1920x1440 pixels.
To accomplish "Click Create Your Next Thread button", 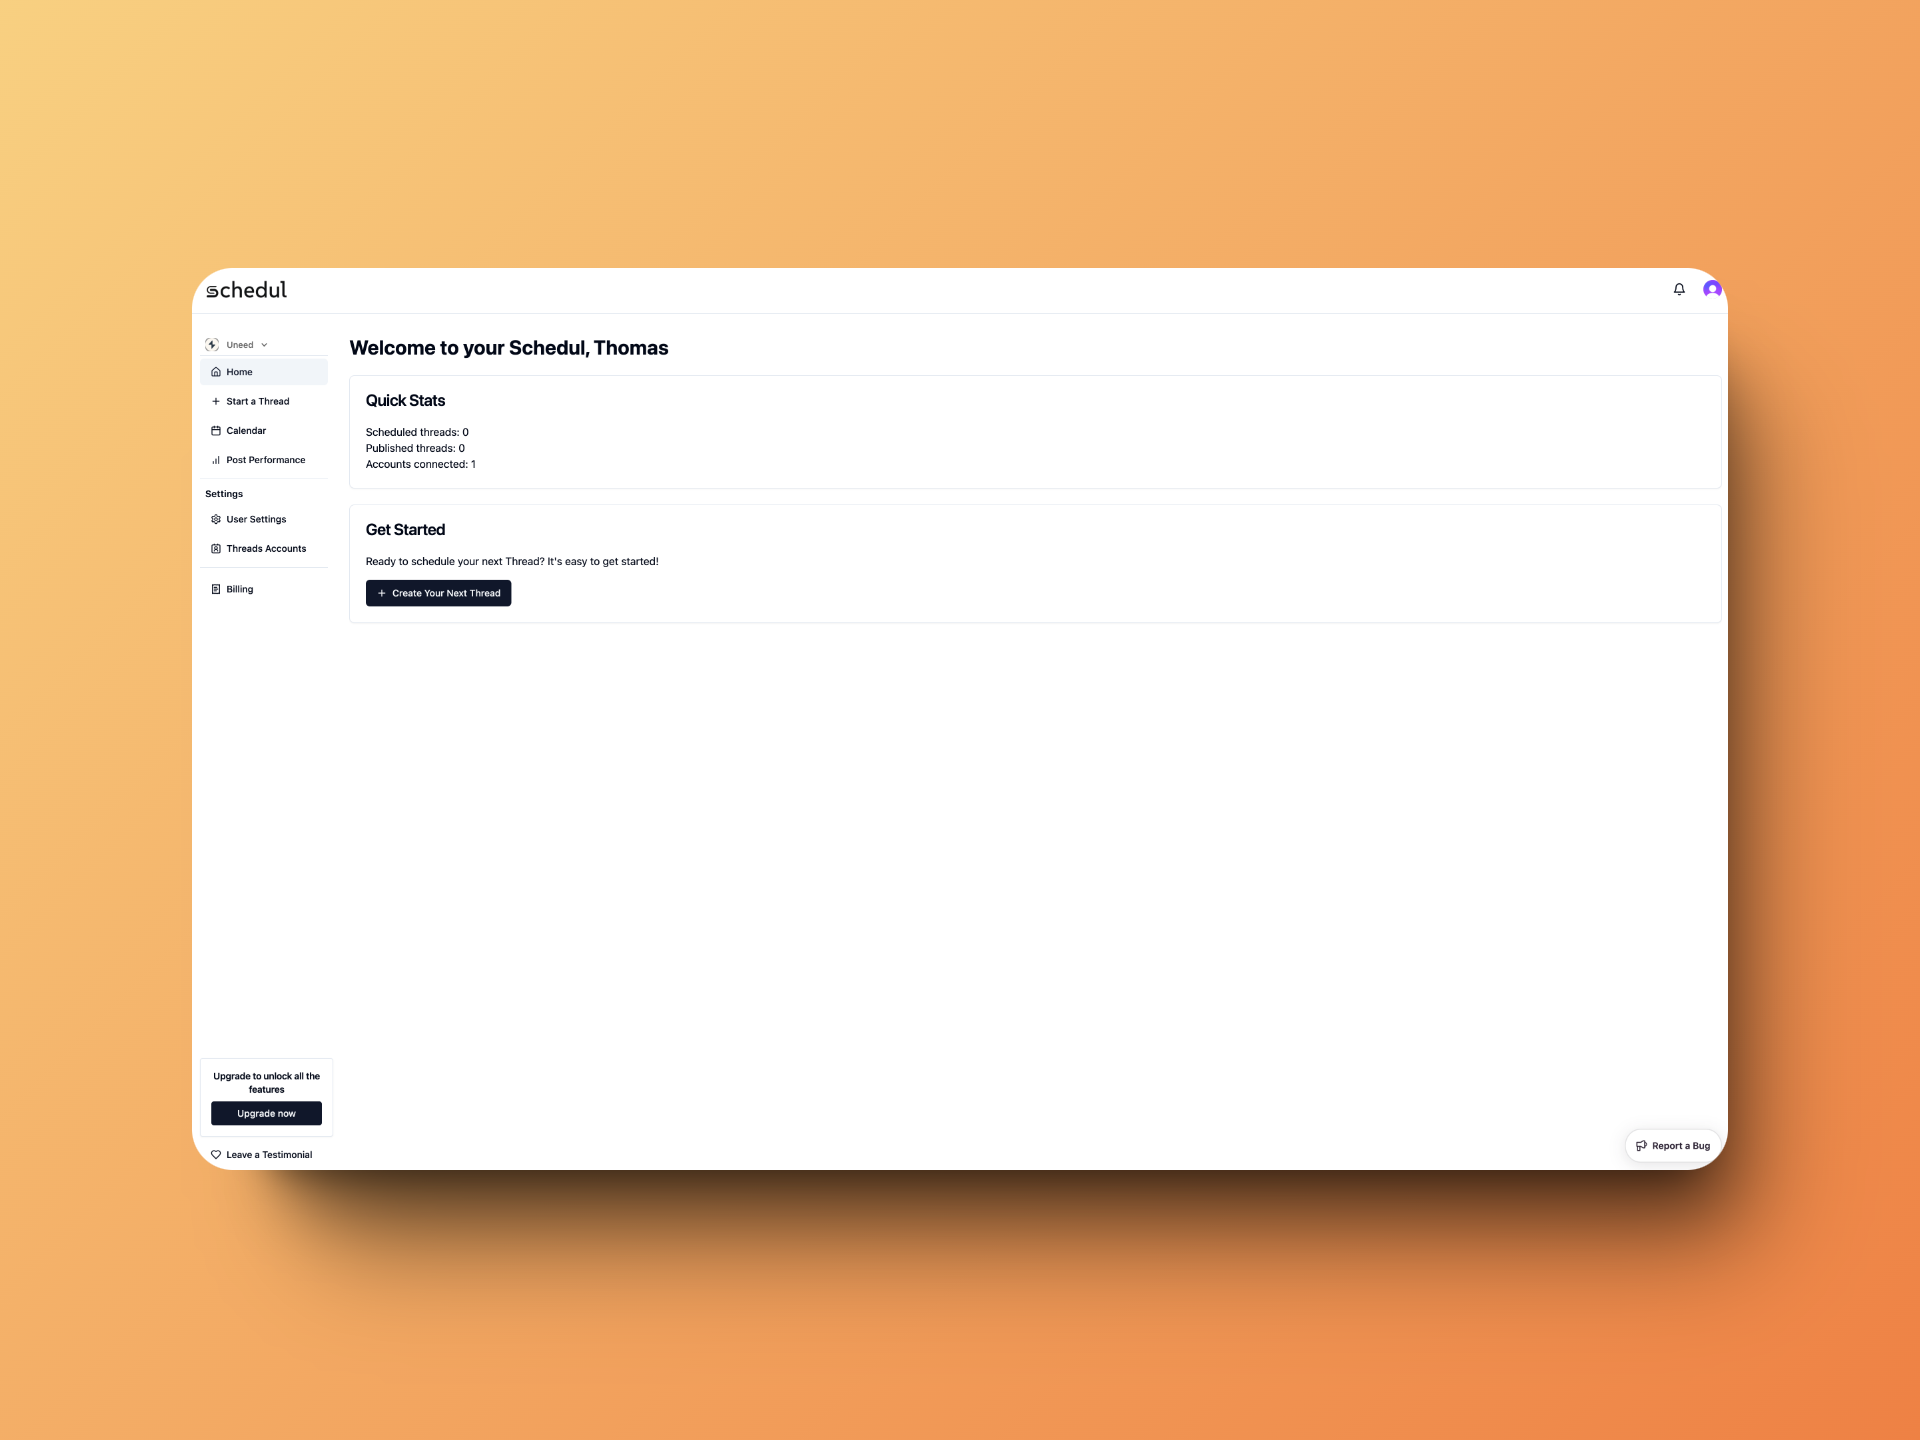I will (x=438, y=593).
